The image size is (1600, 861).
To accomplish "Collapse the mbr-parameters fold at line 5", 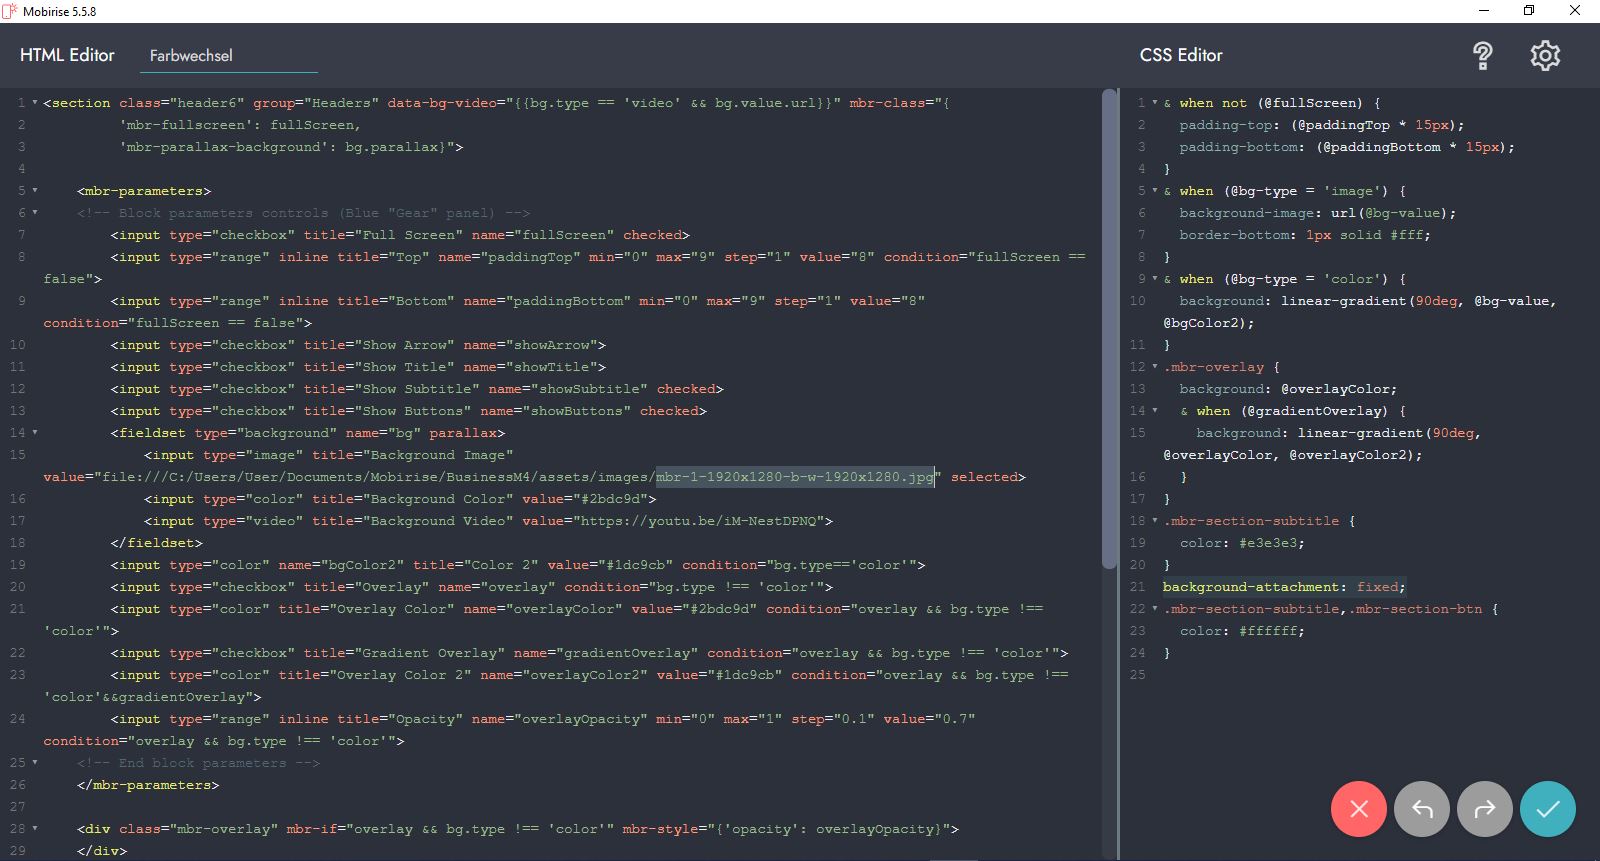I will pos(35,191).
